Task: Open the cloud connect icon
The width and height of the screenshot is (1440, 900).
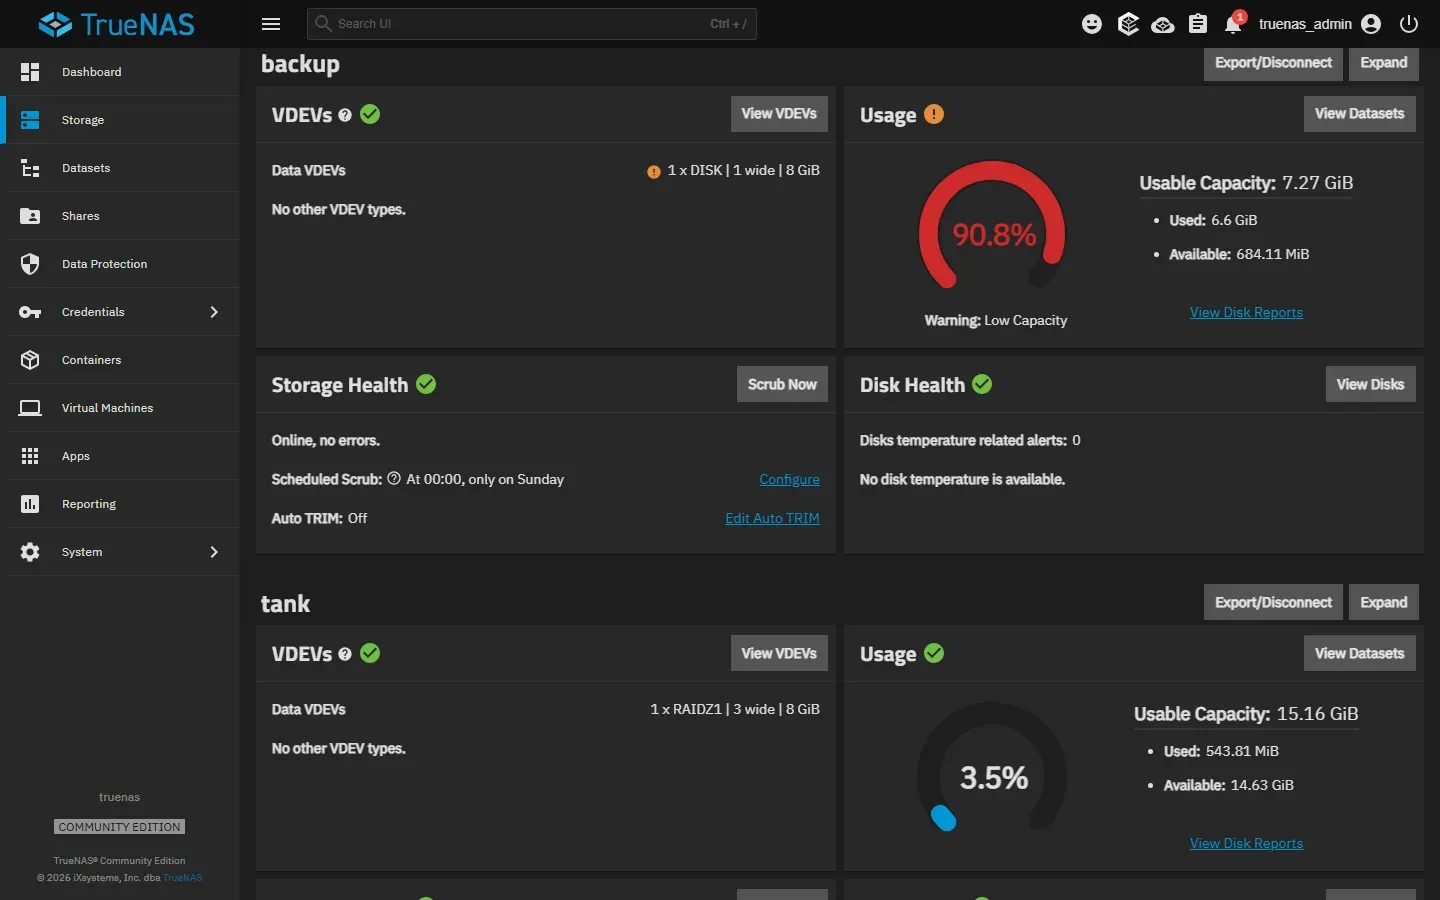Action: coord(1163,24)
